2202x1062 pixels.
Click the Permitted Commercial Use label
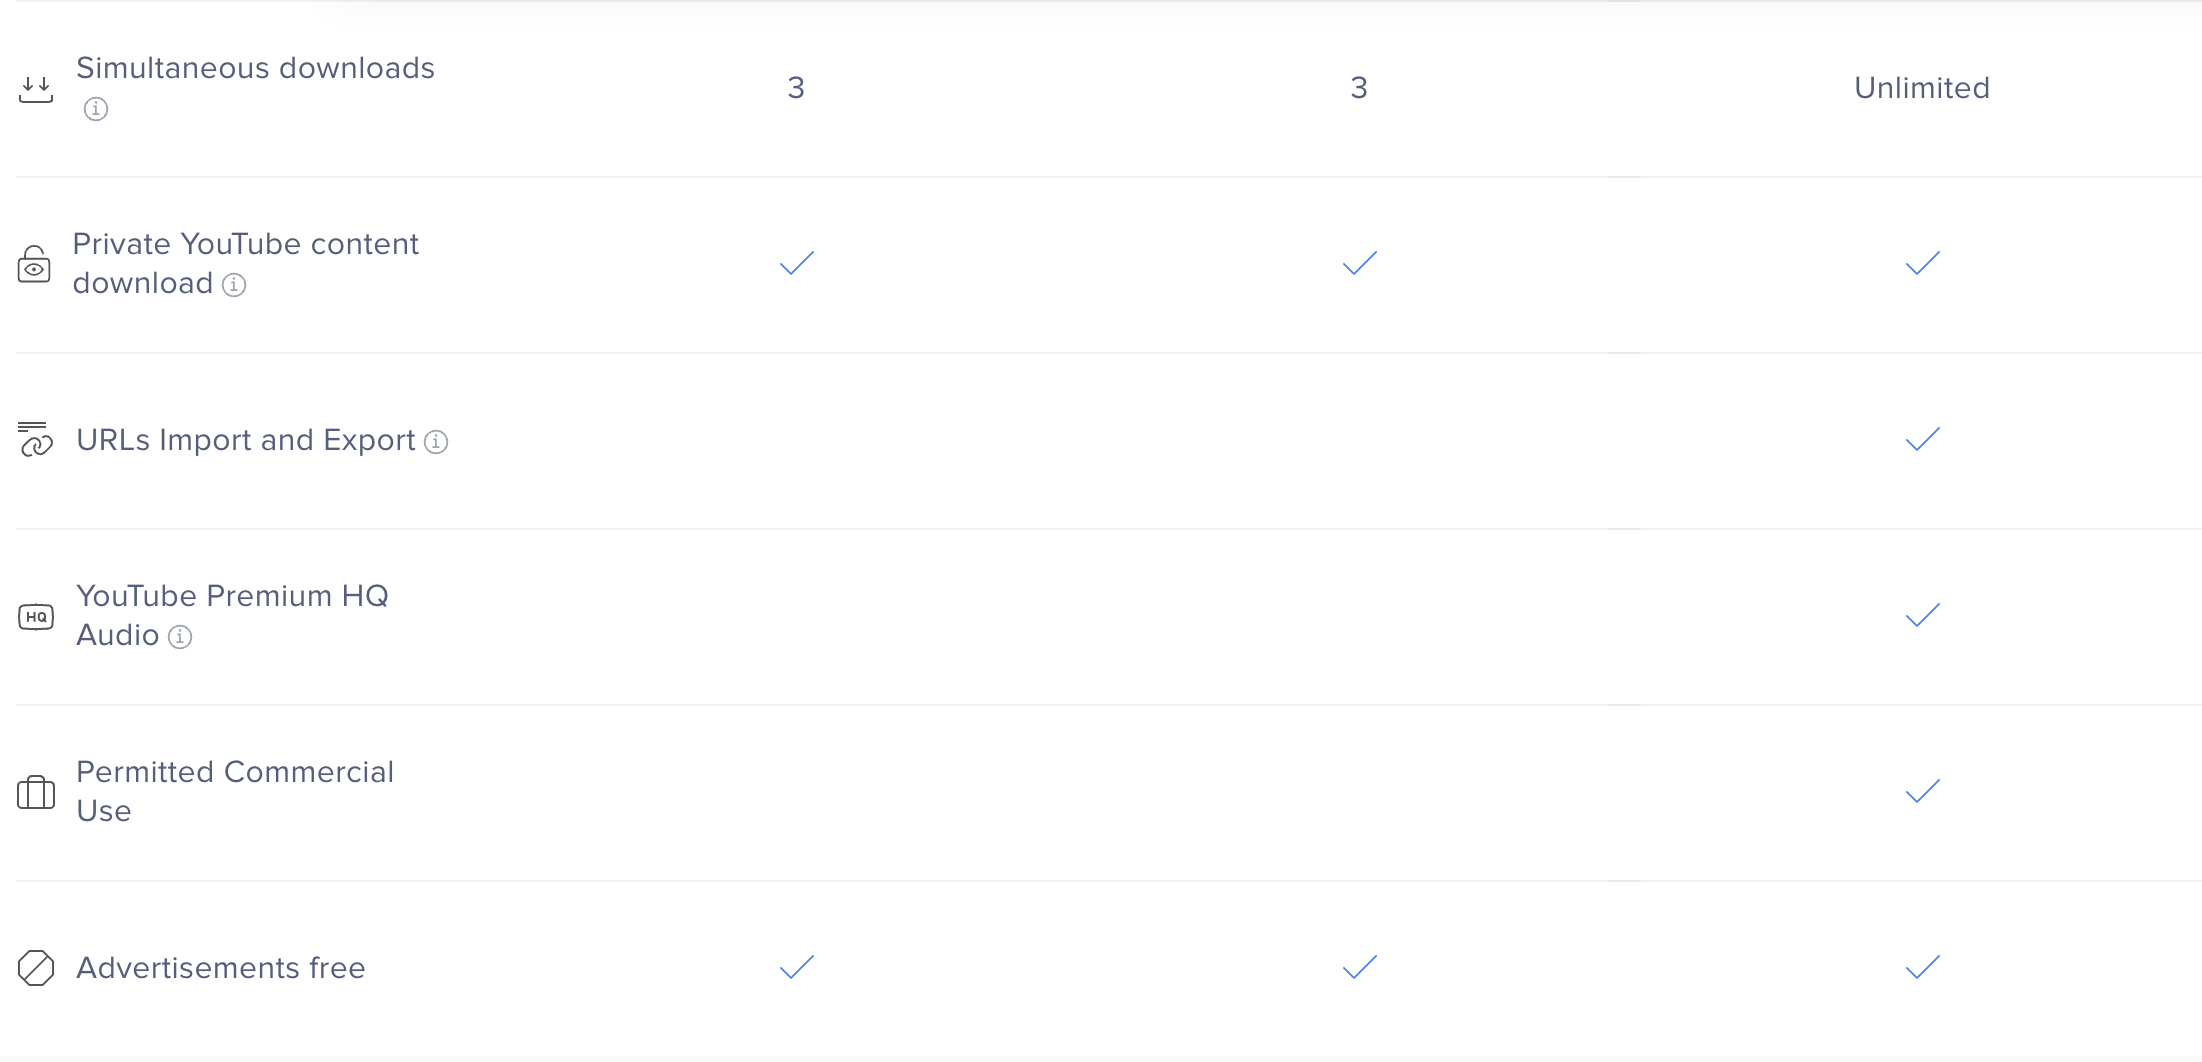[235, 791]
